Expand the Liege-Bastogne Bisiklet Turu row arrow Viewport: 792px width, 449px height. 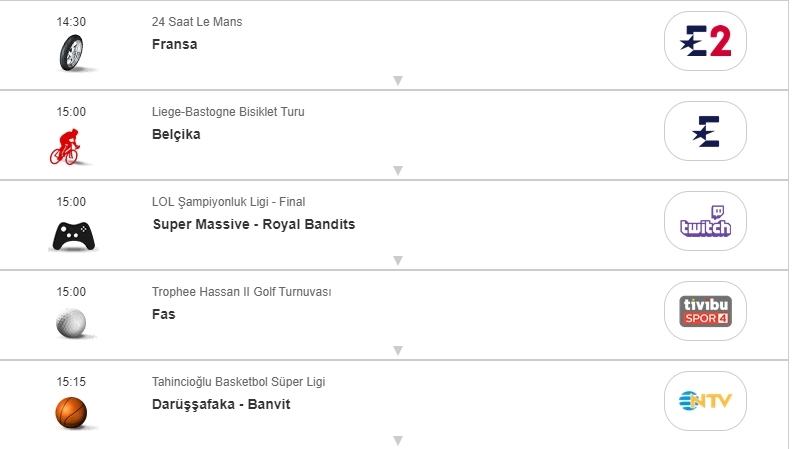pos(397,171)
